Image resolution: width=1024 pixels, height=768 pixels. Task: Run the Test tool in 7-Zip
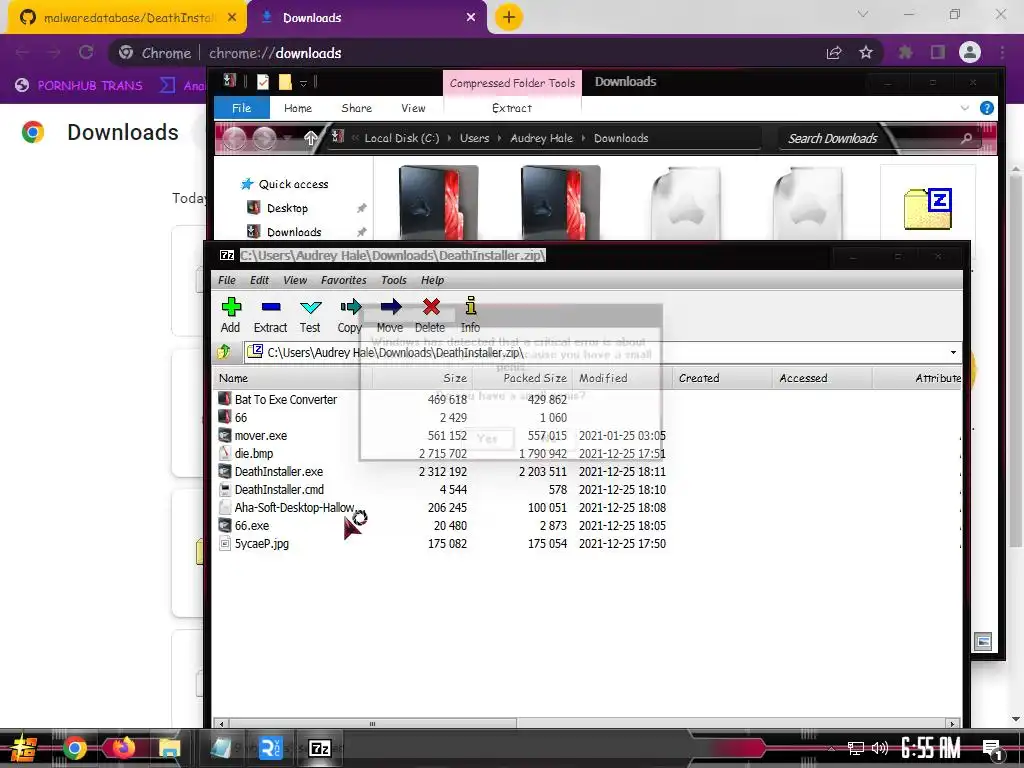click(x=310, y=315)
